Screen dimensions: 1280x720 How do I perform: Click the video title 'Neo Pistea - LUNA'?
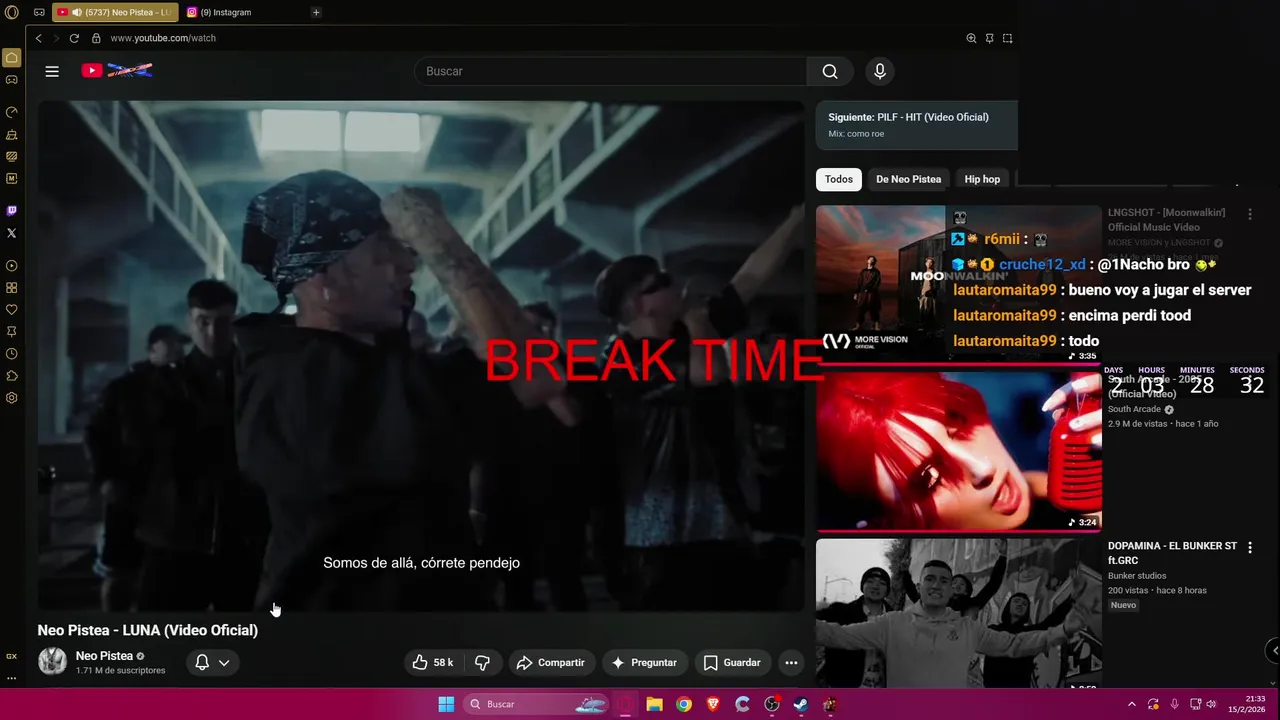(x=148, y=630)
